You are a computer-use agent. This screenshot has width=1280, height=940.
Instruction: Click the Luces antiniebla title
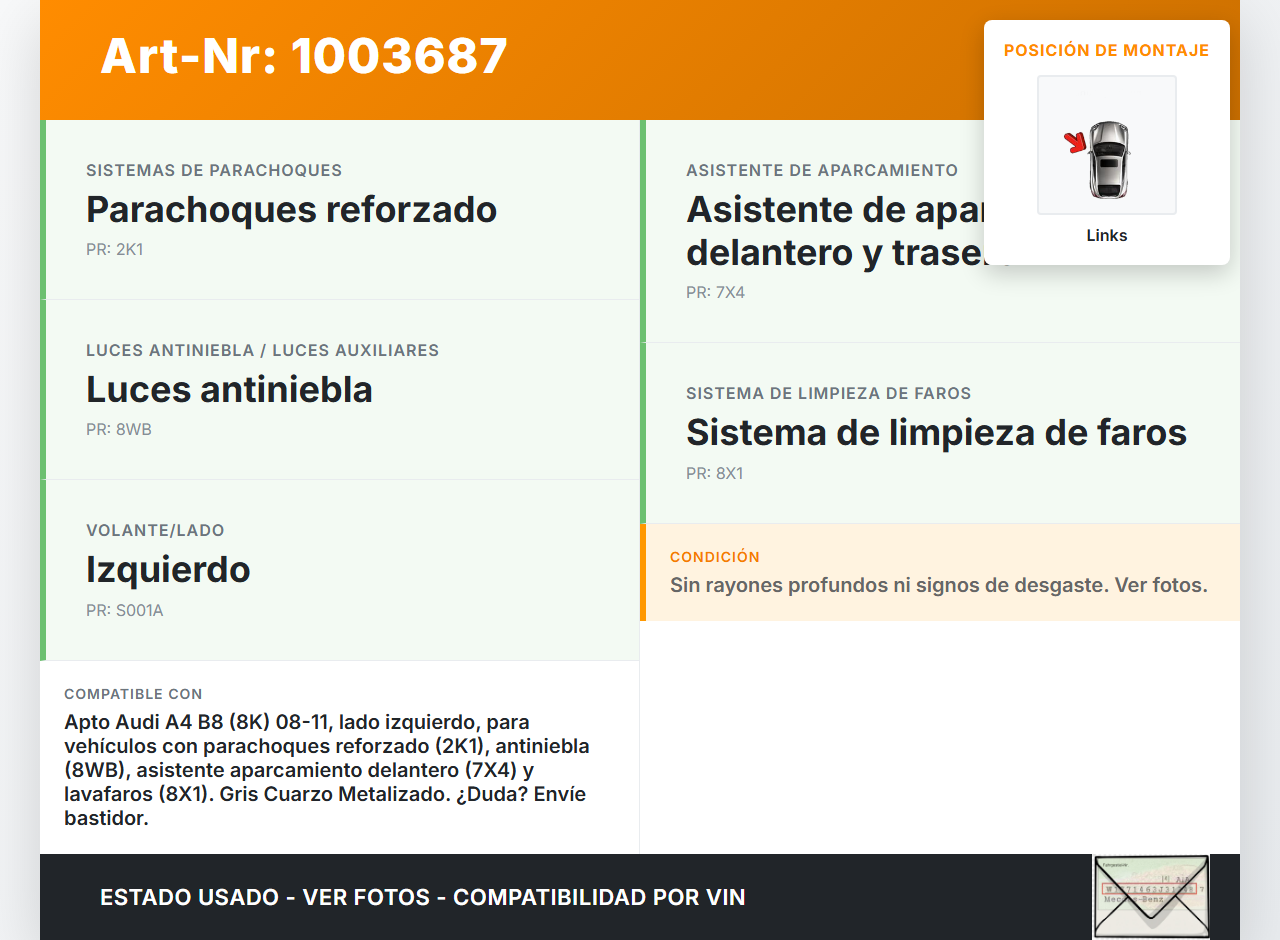[229, 389]
